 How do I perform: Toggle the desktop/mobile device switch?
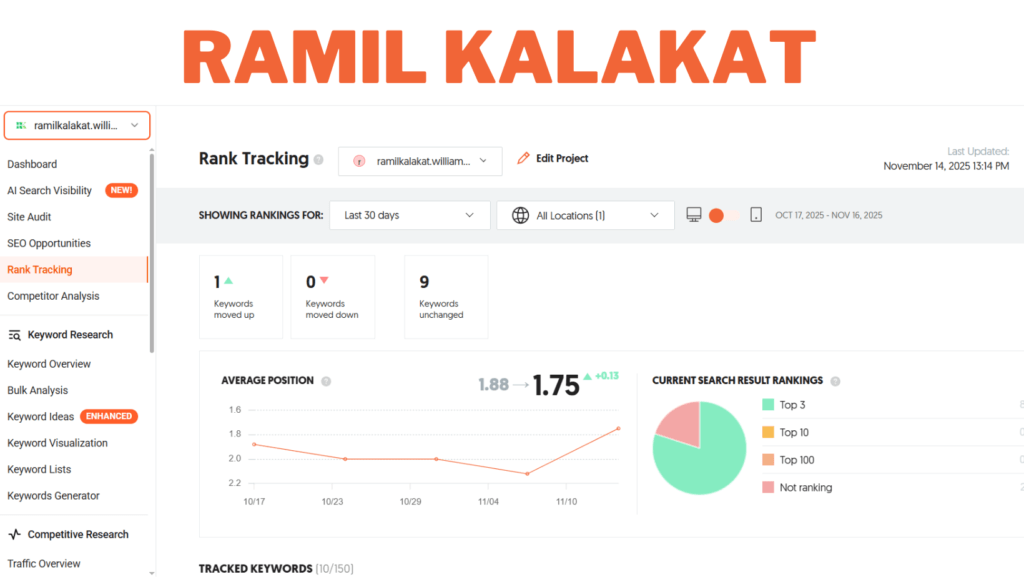click(x=723, y=215)
